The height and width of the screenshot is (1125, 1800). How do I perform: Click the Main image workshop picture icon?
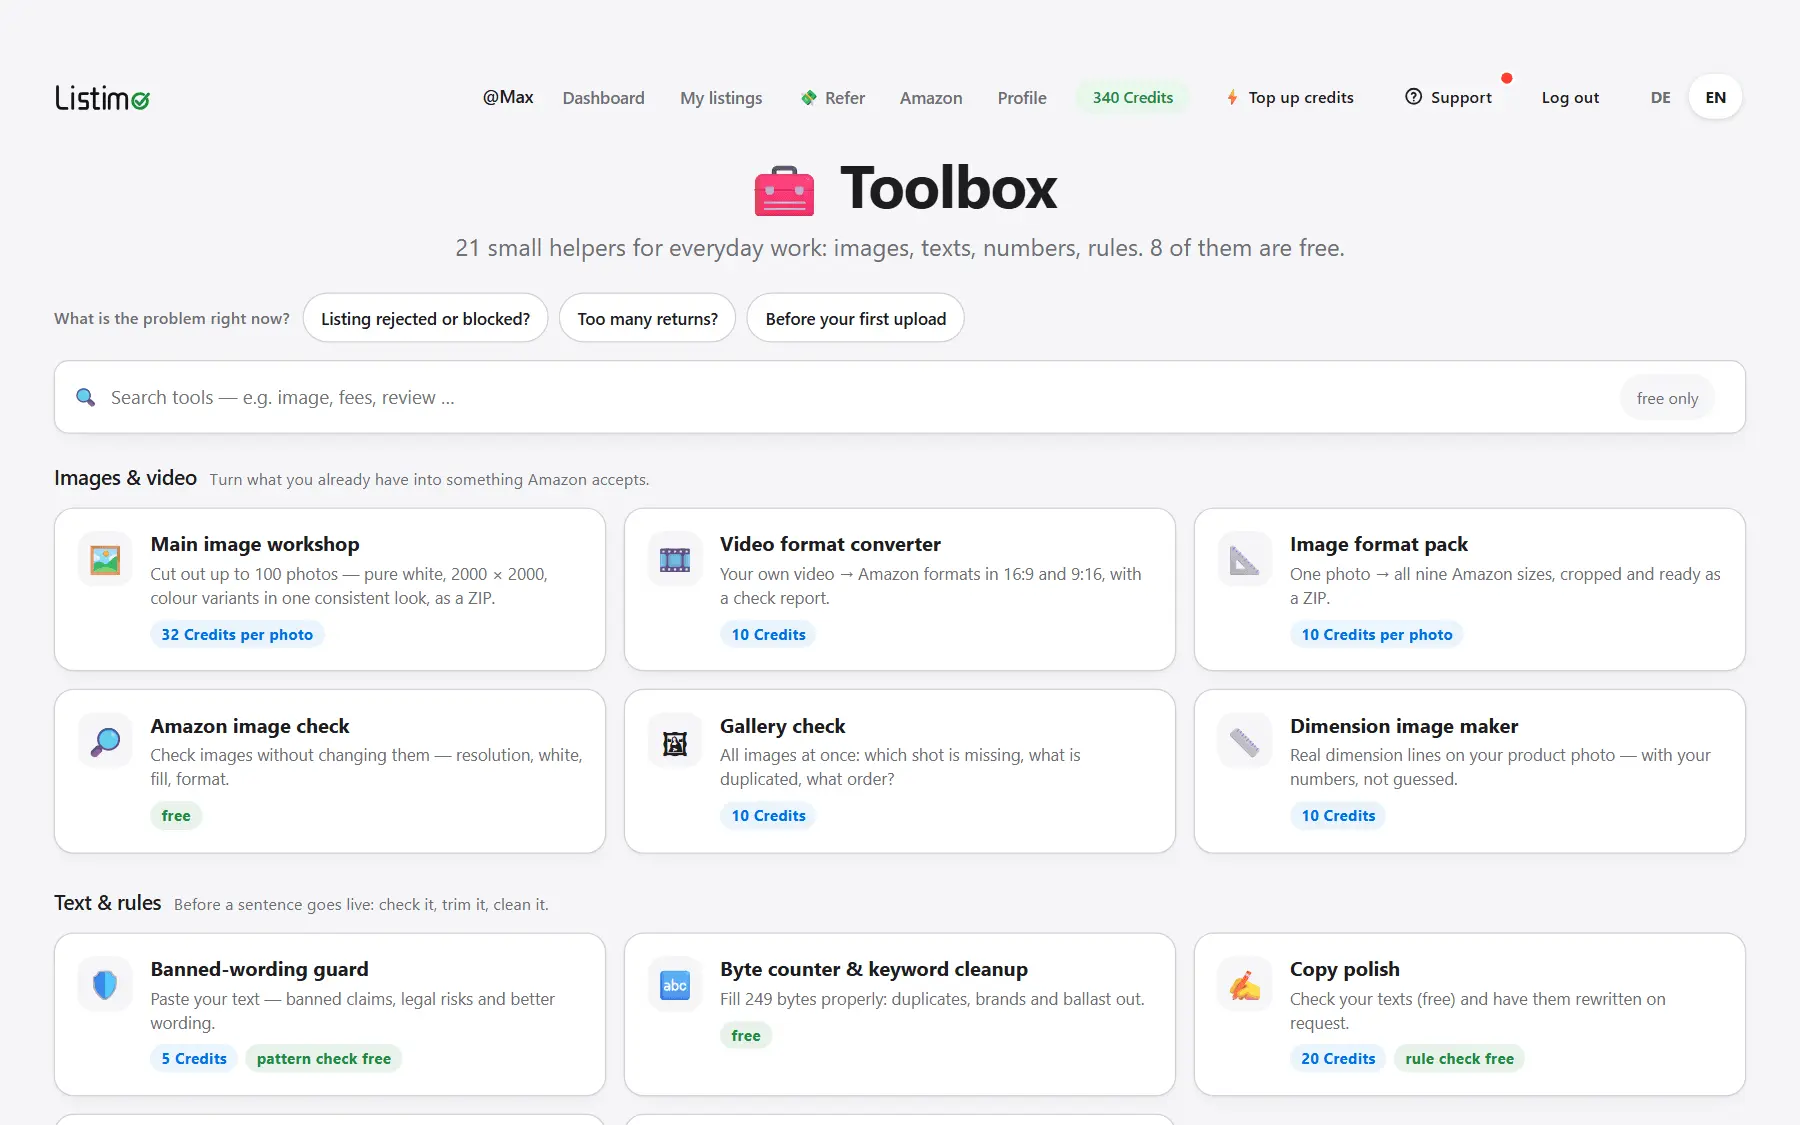coord(105,560)
